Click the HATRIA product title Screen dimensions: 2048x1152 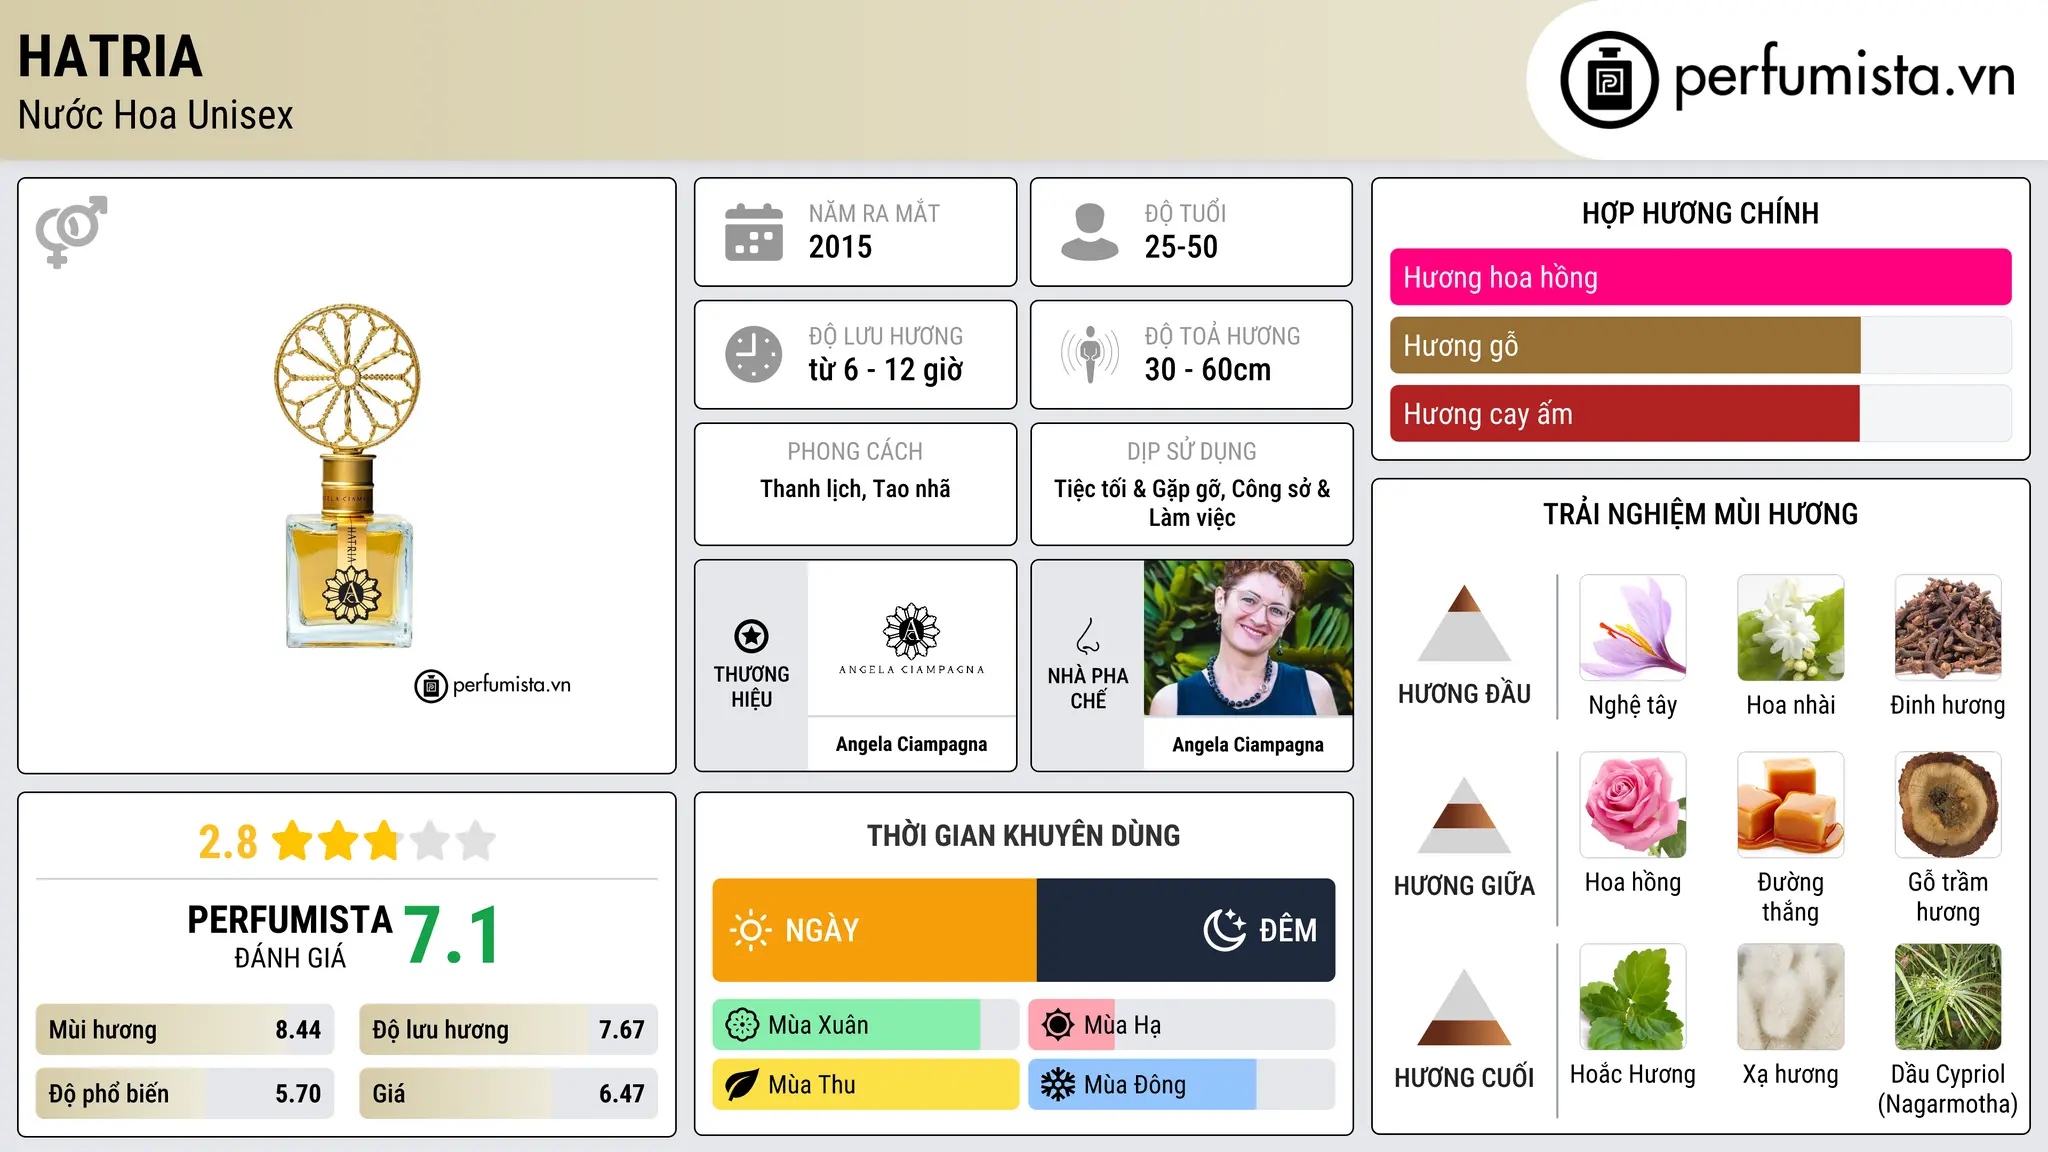point(110,56)
